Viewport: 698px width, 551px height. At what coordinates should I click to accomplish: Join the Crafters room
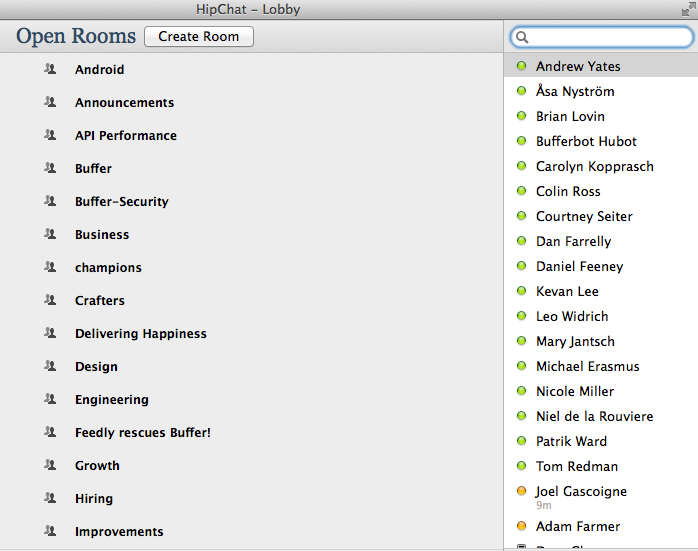click(100, 300)
